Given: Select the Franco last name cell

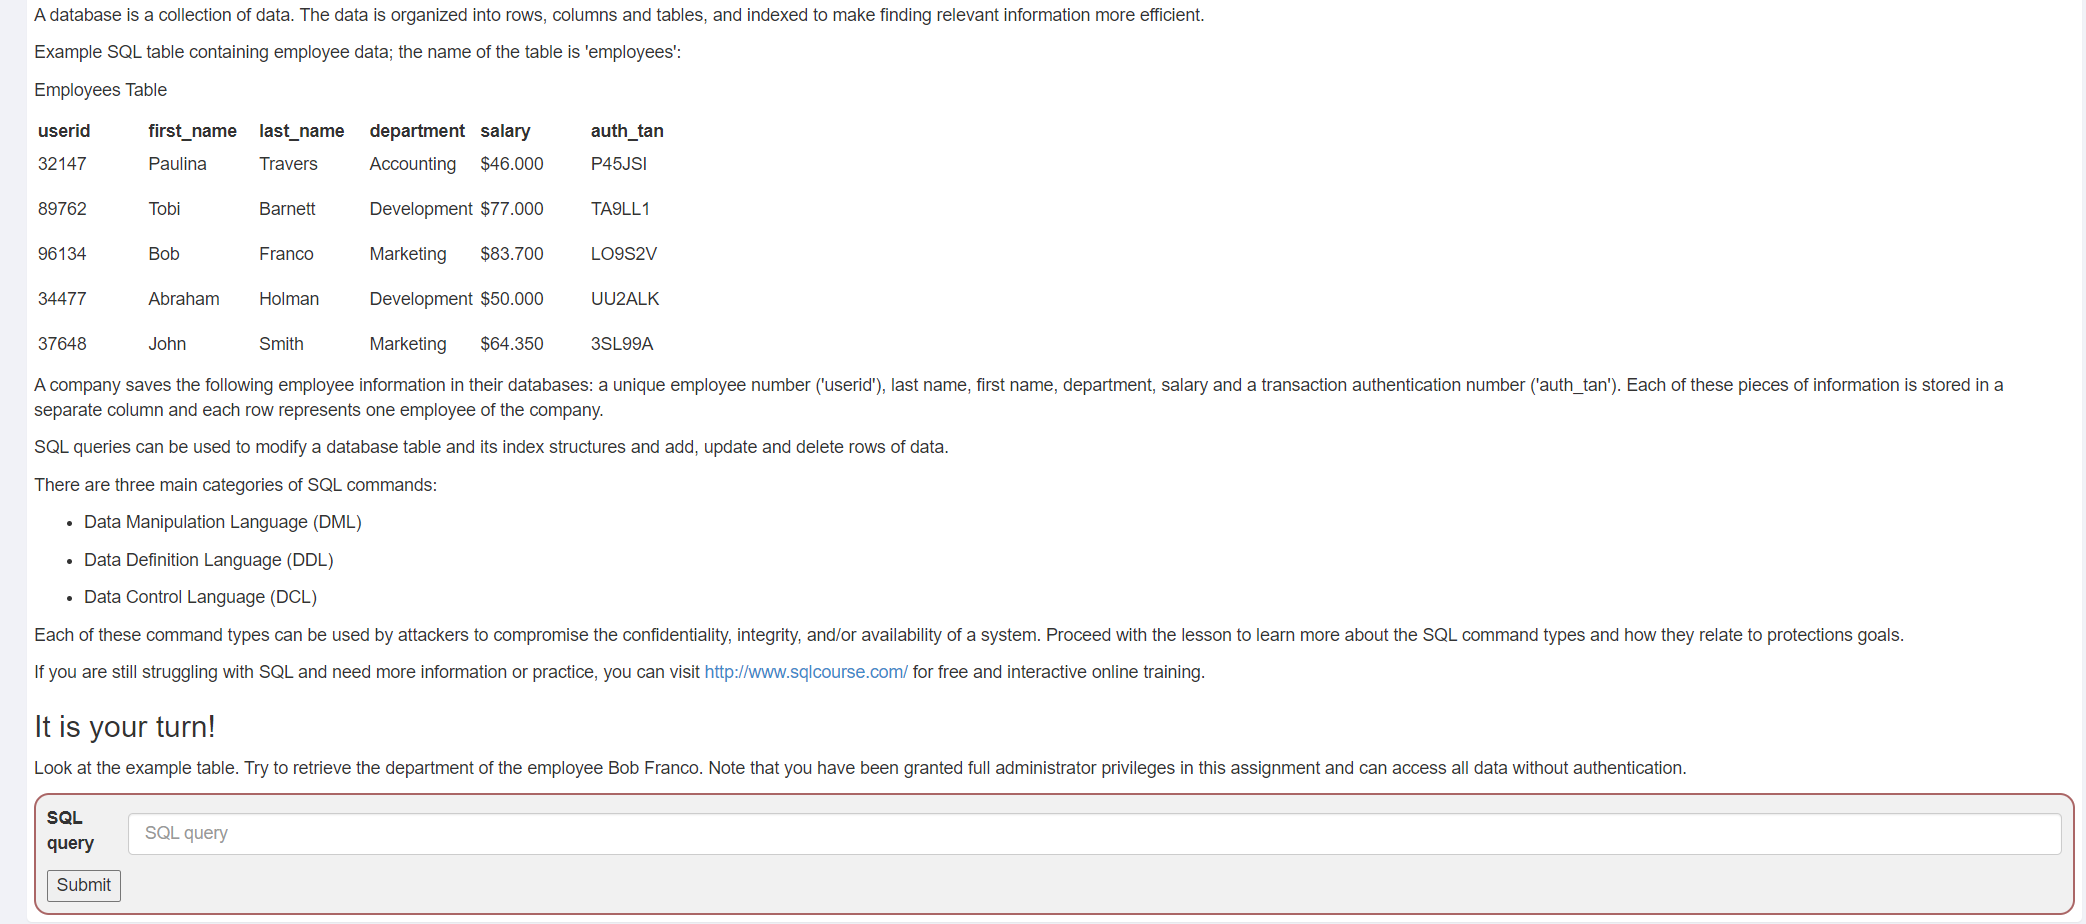Looking at the screenshot, I should click(x=286, y=254).
